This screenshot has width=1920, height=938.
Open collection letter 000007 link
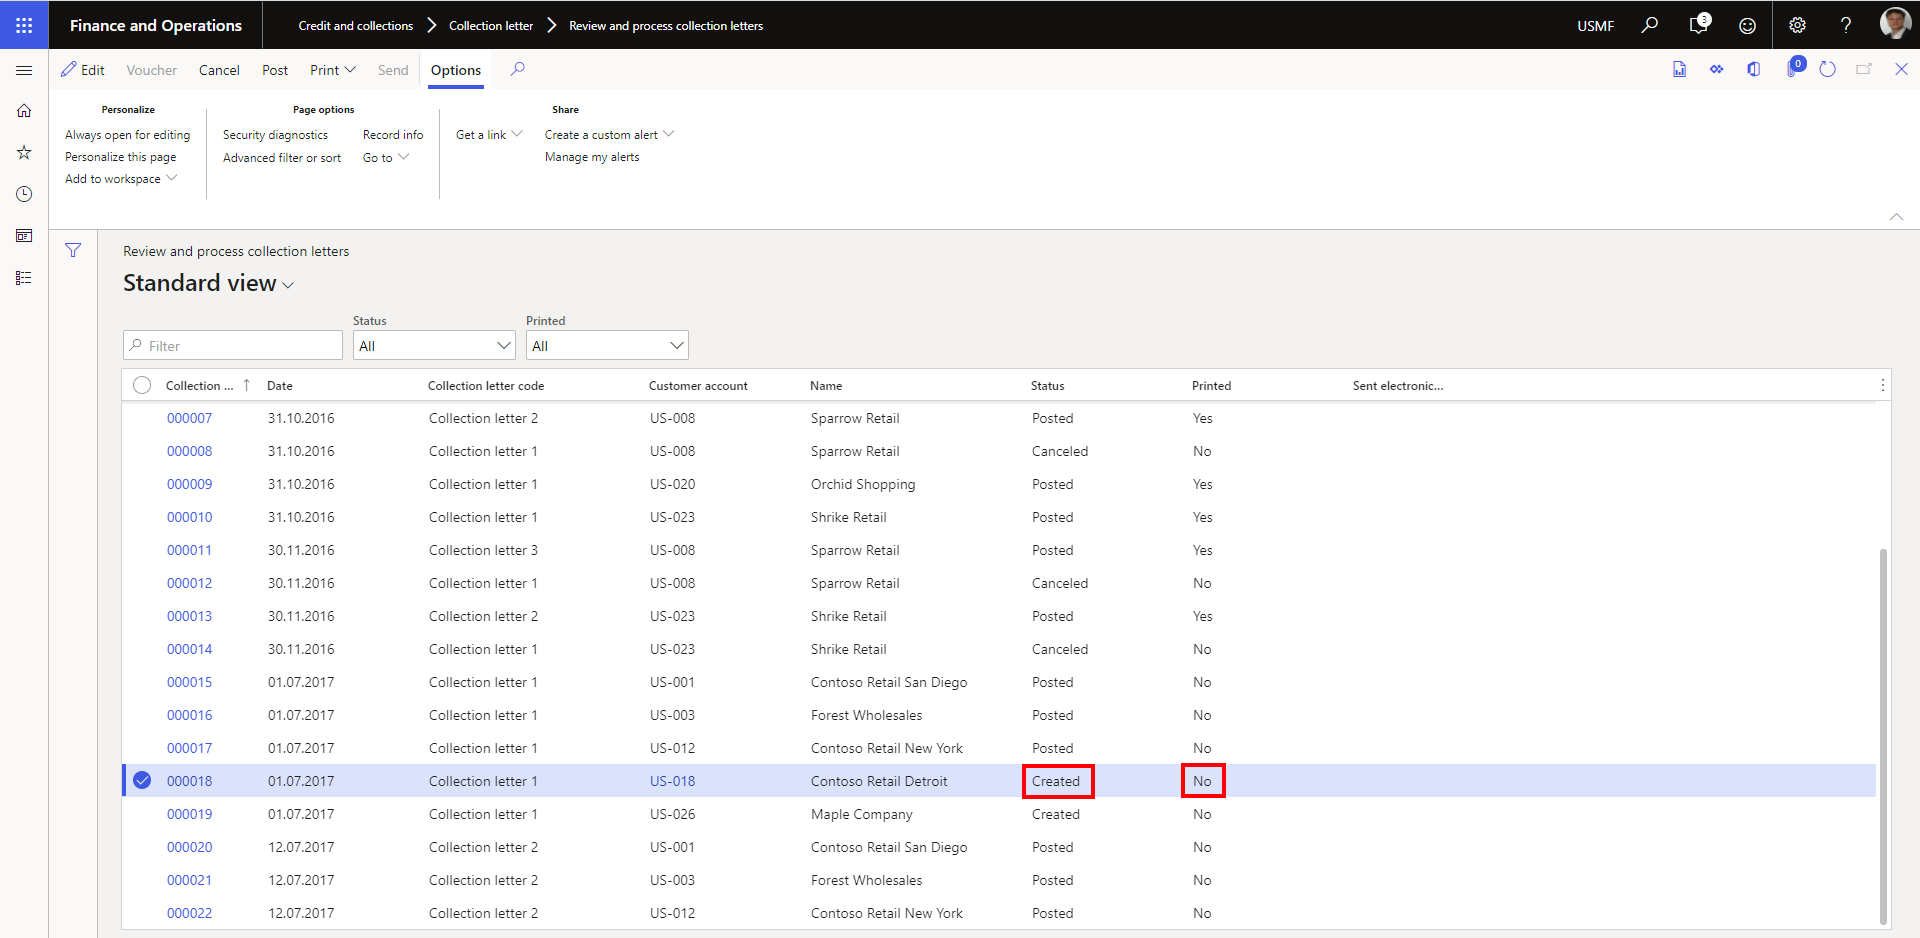[189, 418]
